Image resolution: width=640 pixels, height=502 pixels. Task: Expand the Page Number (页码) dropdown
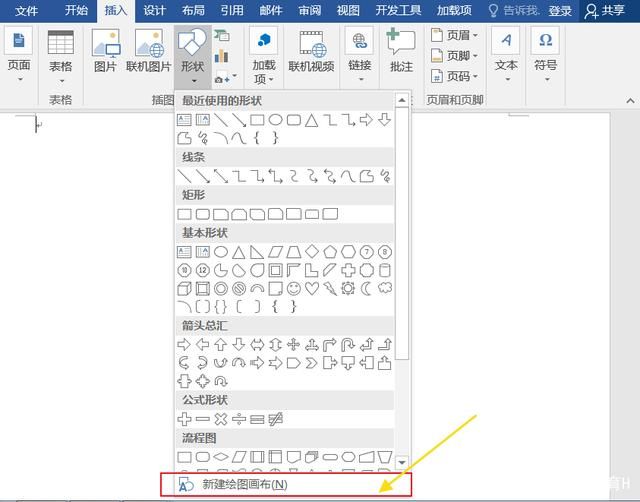pyautogui.click(x=454, y=76)
